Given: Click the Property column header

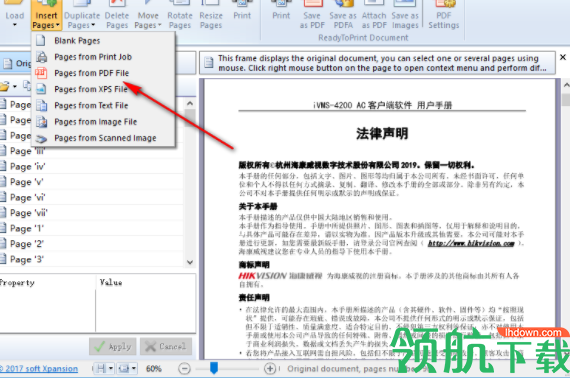Looking at the screenshot, I should click(48, 283).
